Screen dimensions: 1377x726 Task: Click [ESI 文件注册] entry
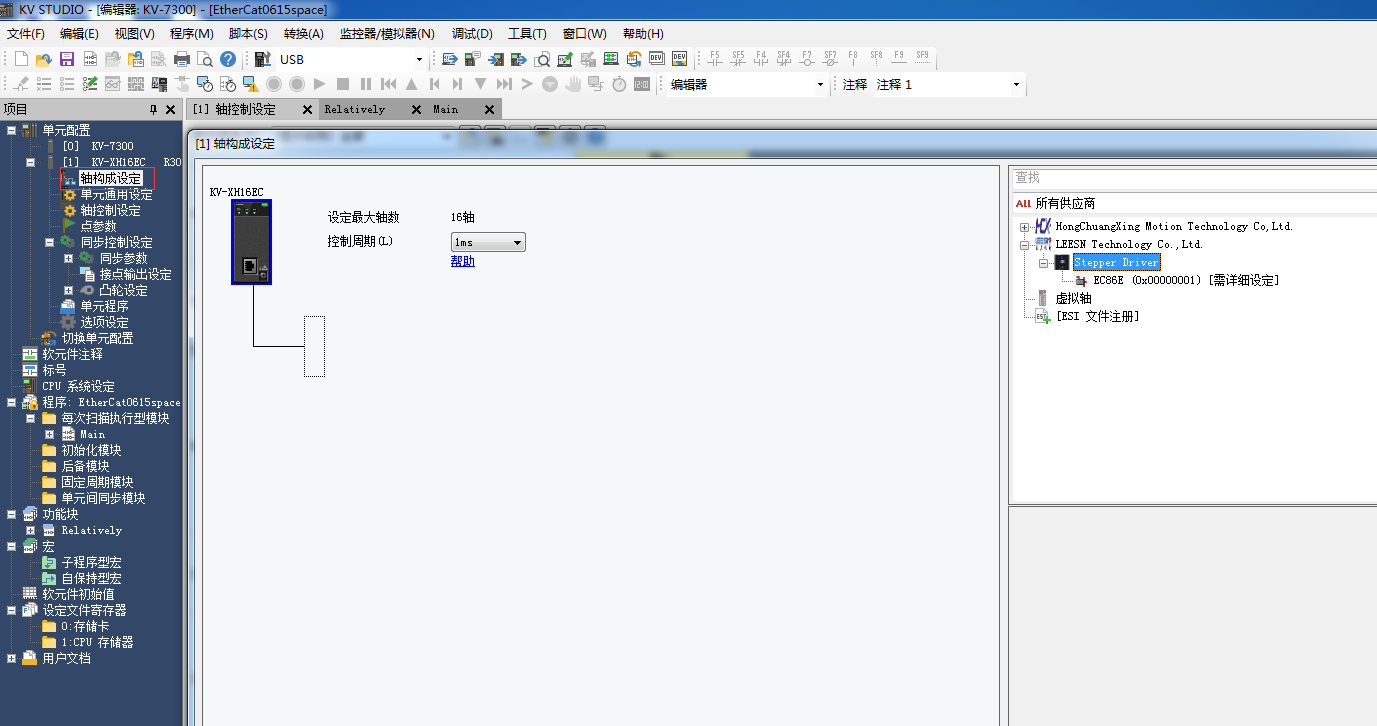tap(1097, 316)
